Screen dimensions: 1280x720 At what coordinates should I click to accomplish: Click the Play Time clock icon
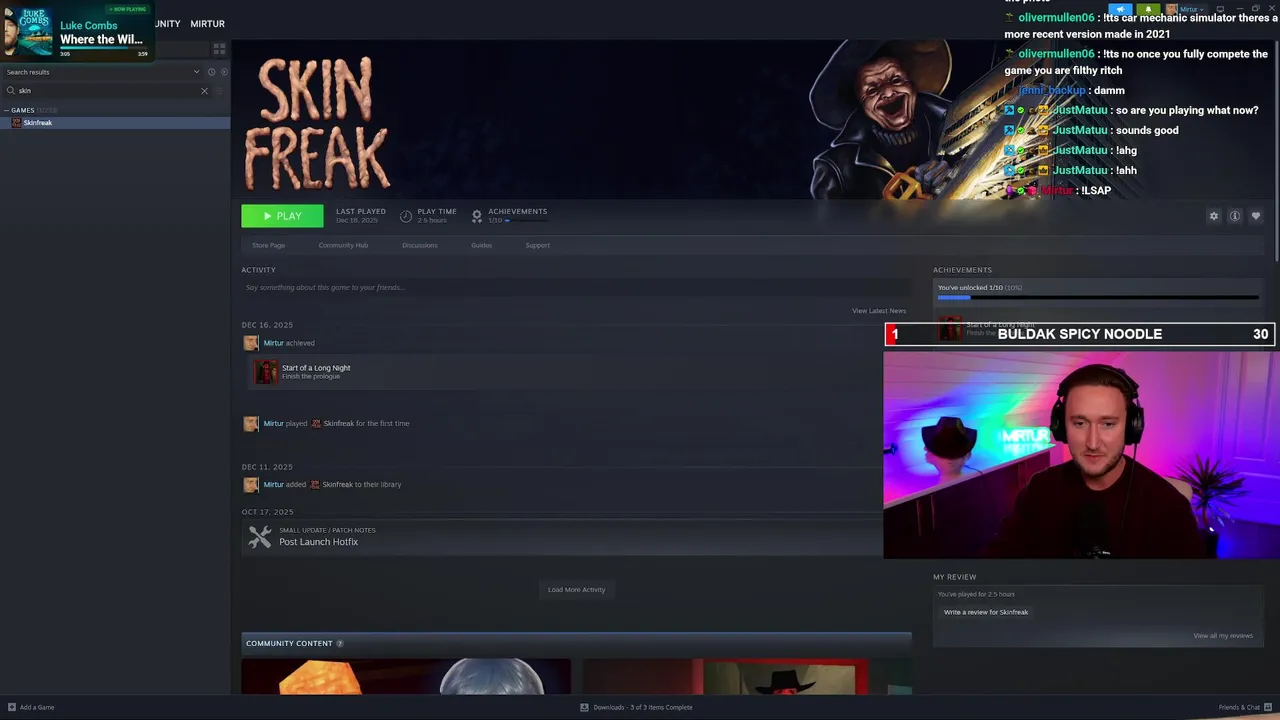coord(406,216)
